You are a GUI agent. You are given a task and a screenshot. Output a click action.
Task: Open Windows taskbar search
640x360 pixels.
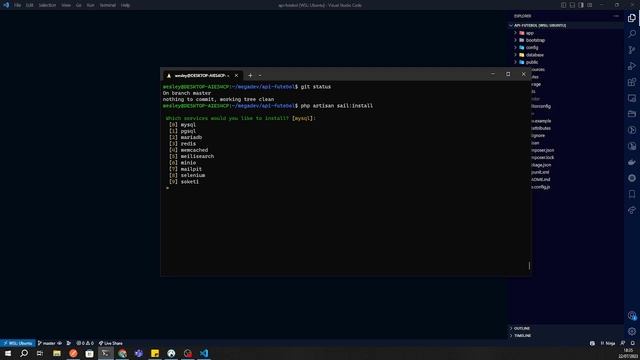click(x=24, y=353)
